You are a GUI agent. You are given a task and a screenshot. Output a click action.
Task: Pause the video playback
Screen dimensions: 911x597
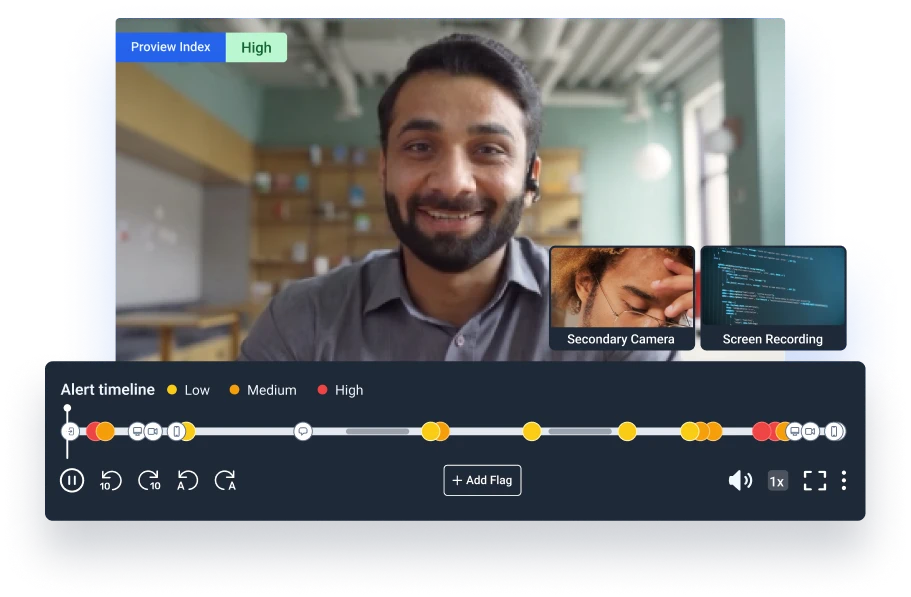pyautogui.click(x=70, y=480)
